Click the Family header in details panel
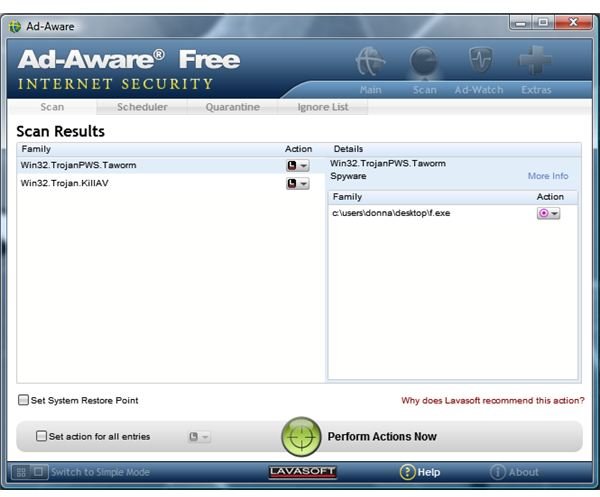 point(347,197)
